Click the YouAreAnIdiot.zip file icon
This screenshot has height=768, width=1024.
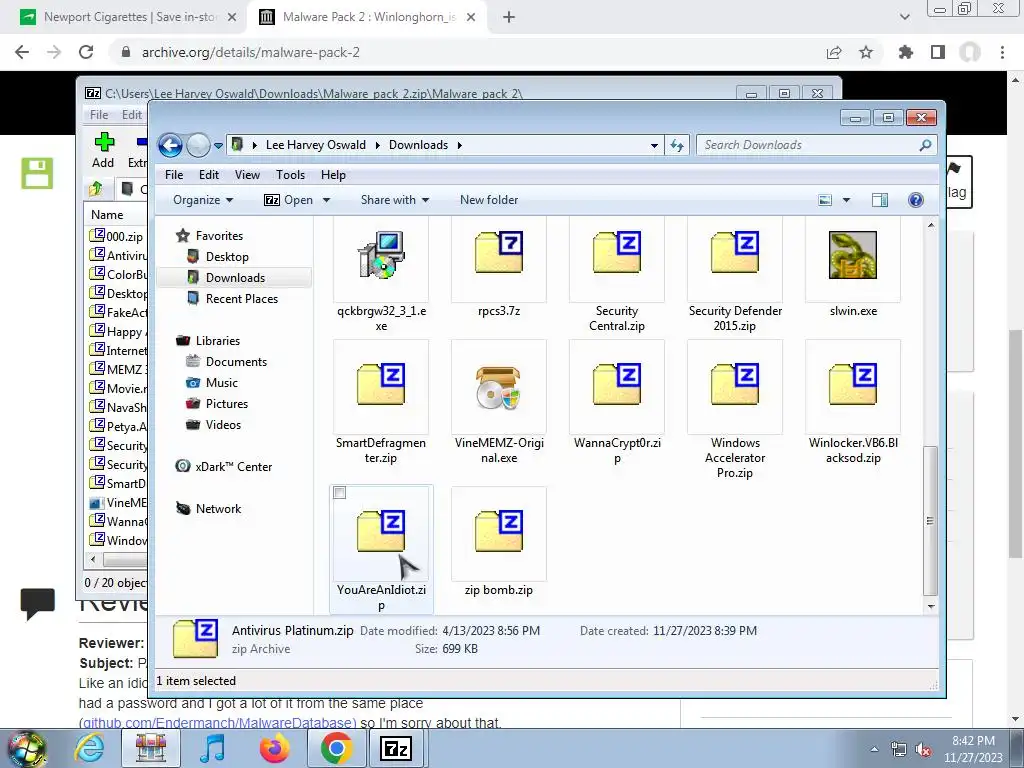point(381,531)
